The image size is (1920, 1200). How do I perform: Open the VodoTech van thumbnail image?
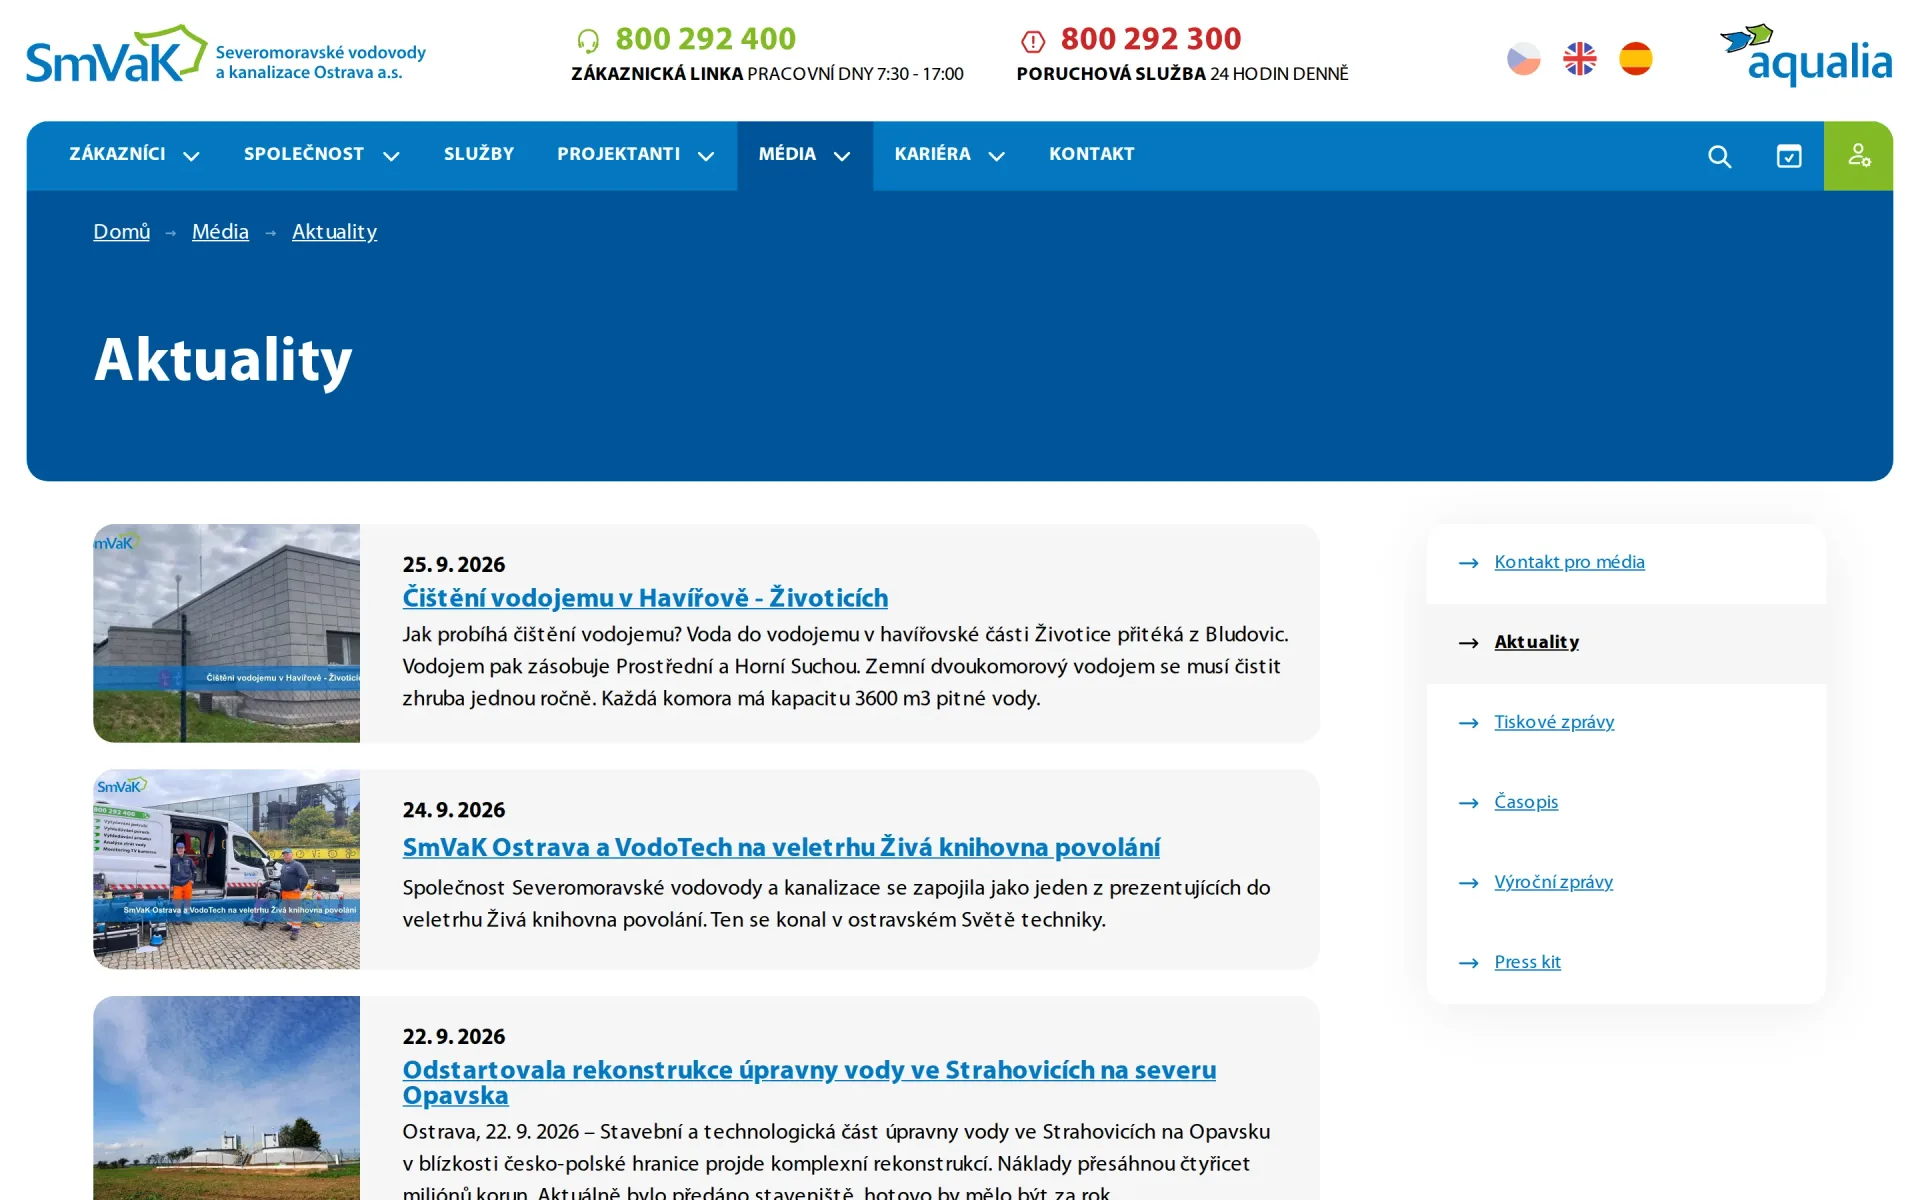226,869
